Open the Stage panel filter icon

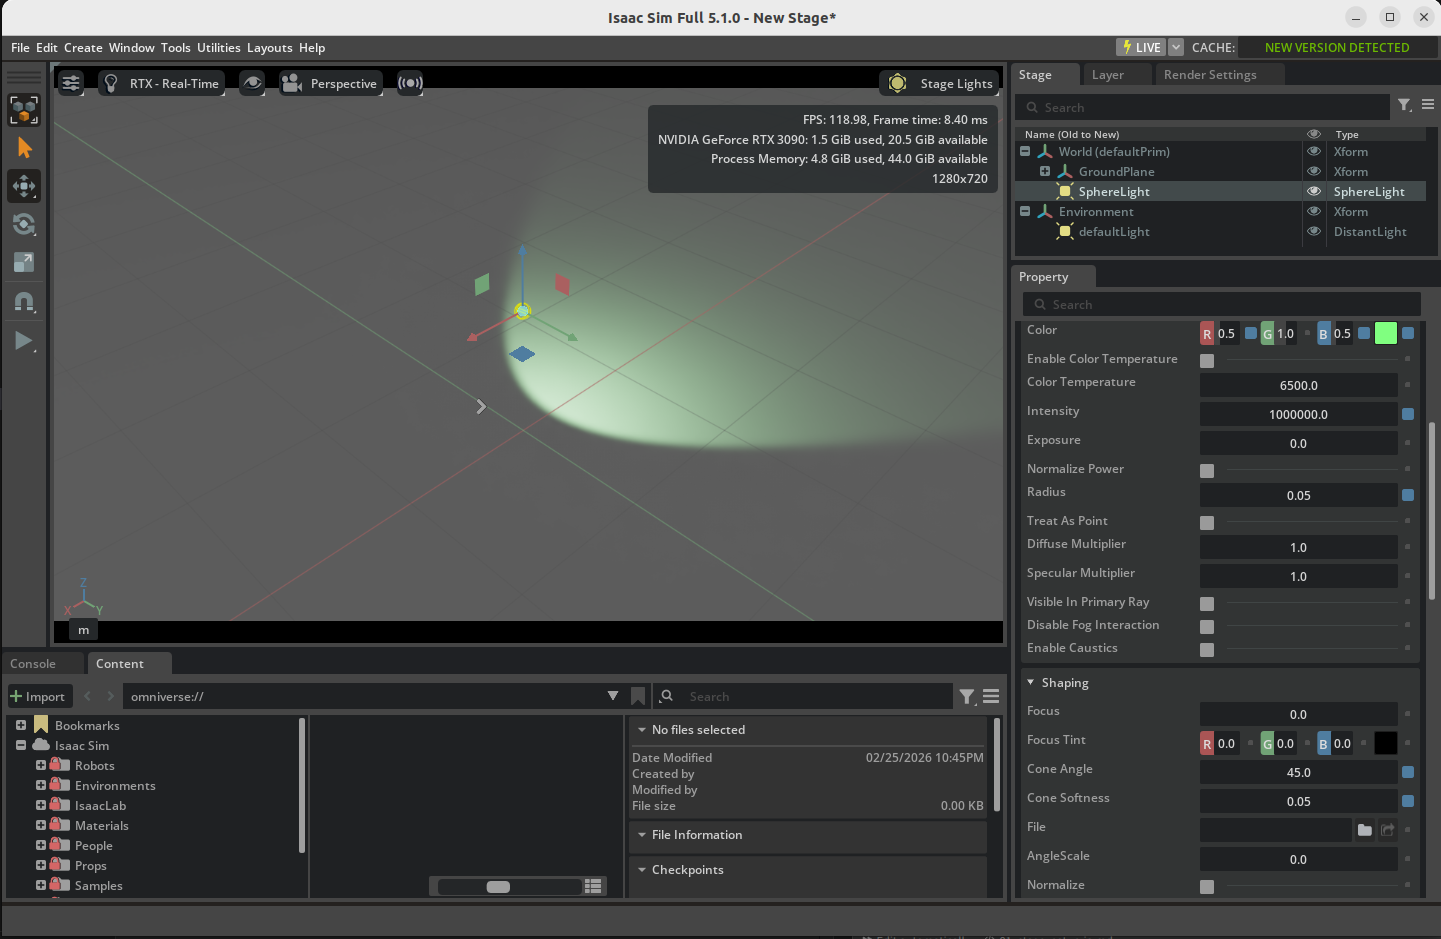pyautogui.click(x=1404, y=105)
